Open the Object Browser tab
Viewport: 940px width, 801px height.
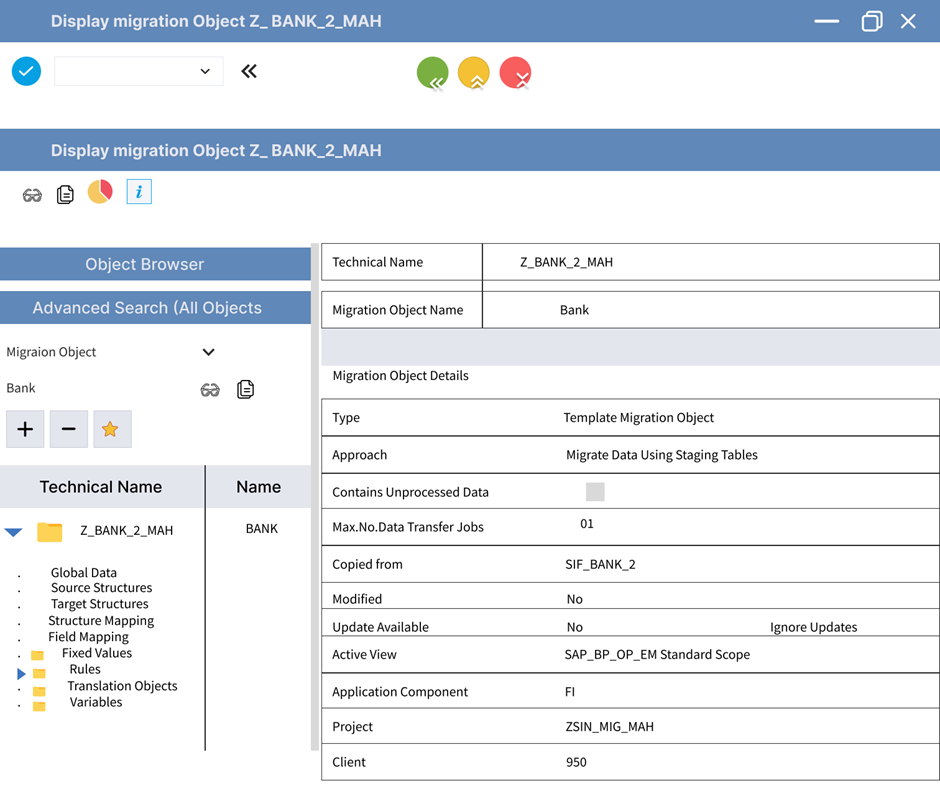coord(155,264)
